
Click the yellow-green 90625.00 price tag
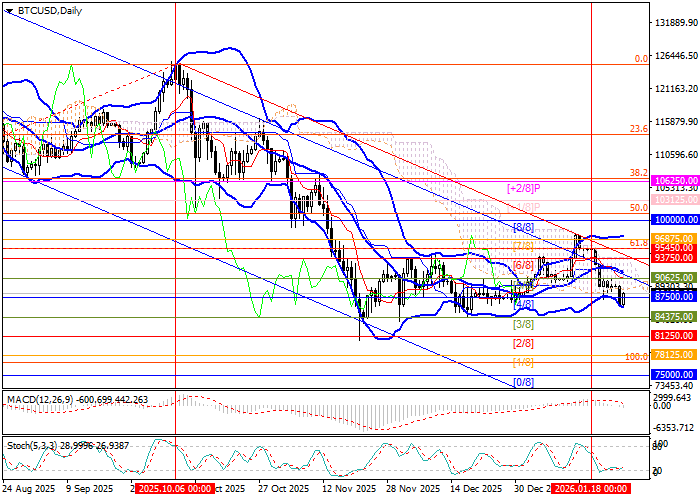pos(673,277)
